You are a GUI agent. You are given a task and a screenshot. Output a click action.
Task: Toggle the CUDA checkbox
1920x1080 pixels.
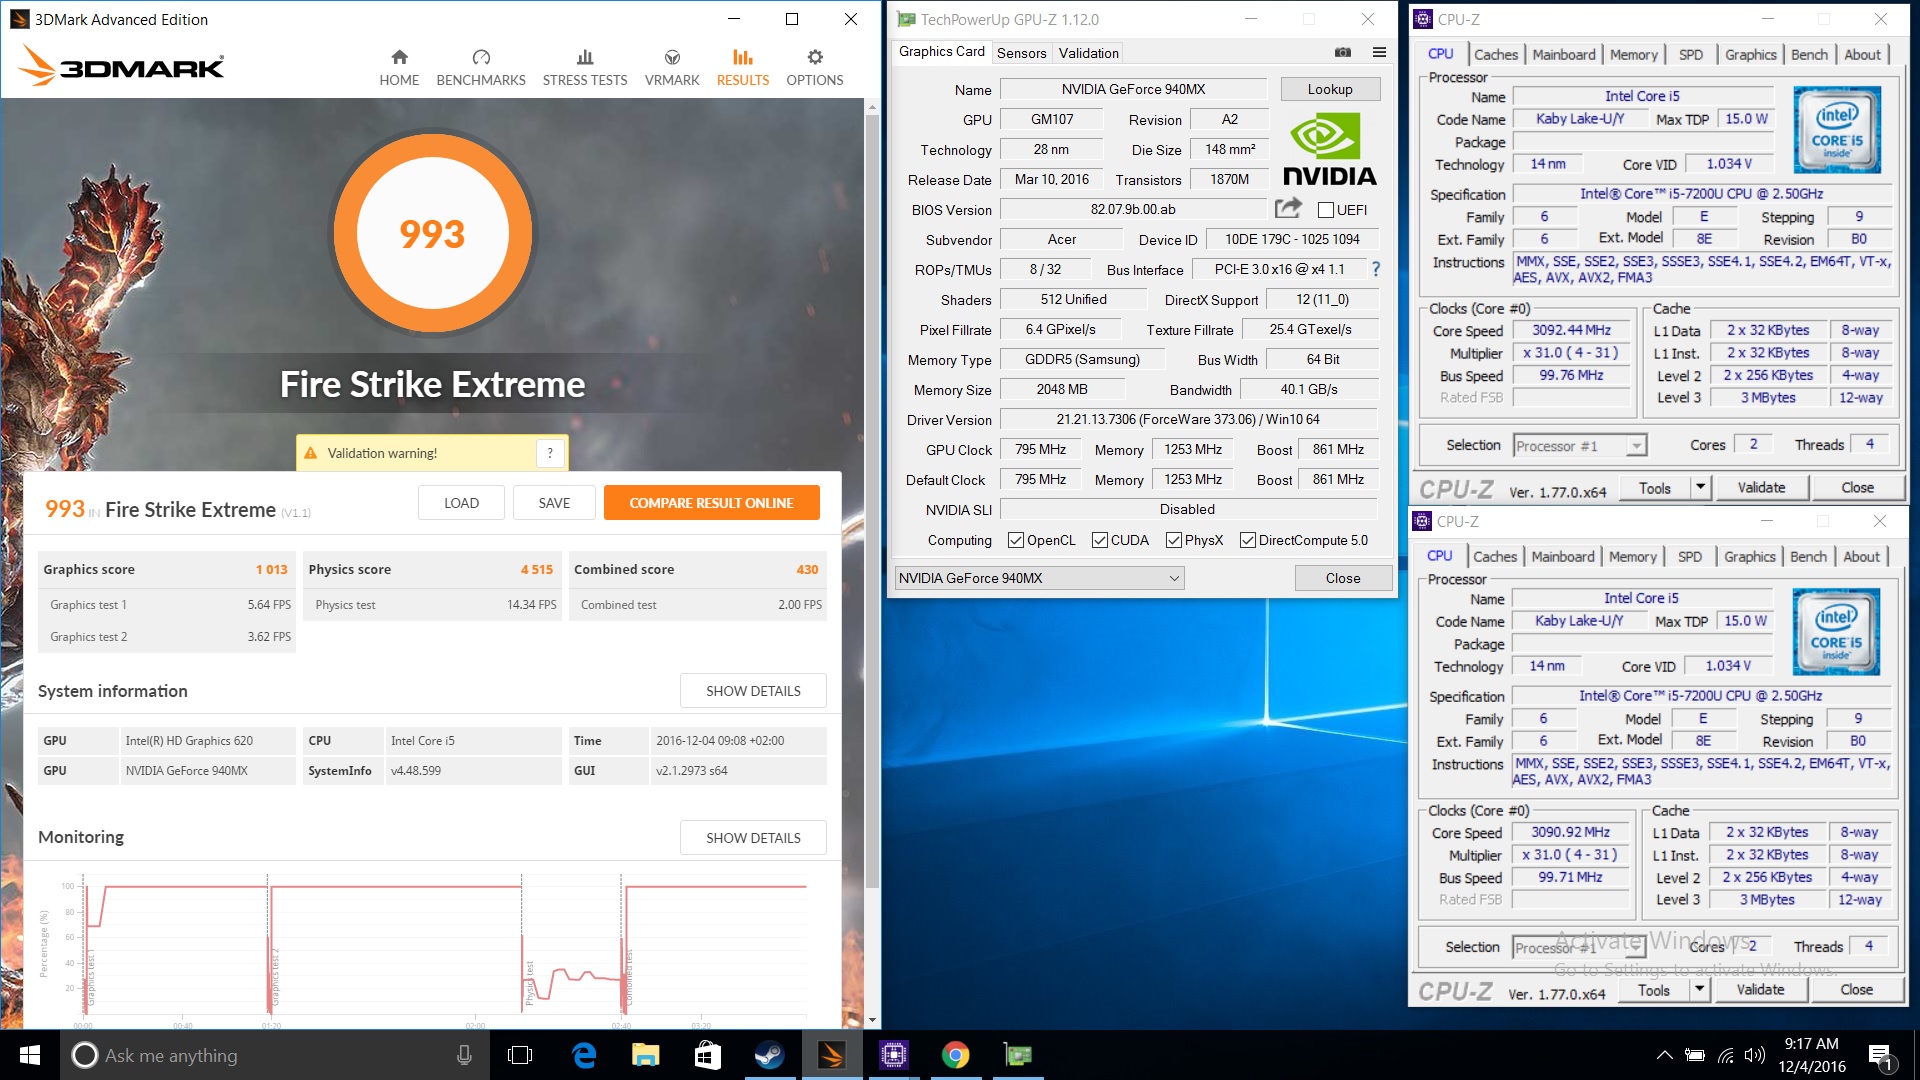pos(1100,540)
